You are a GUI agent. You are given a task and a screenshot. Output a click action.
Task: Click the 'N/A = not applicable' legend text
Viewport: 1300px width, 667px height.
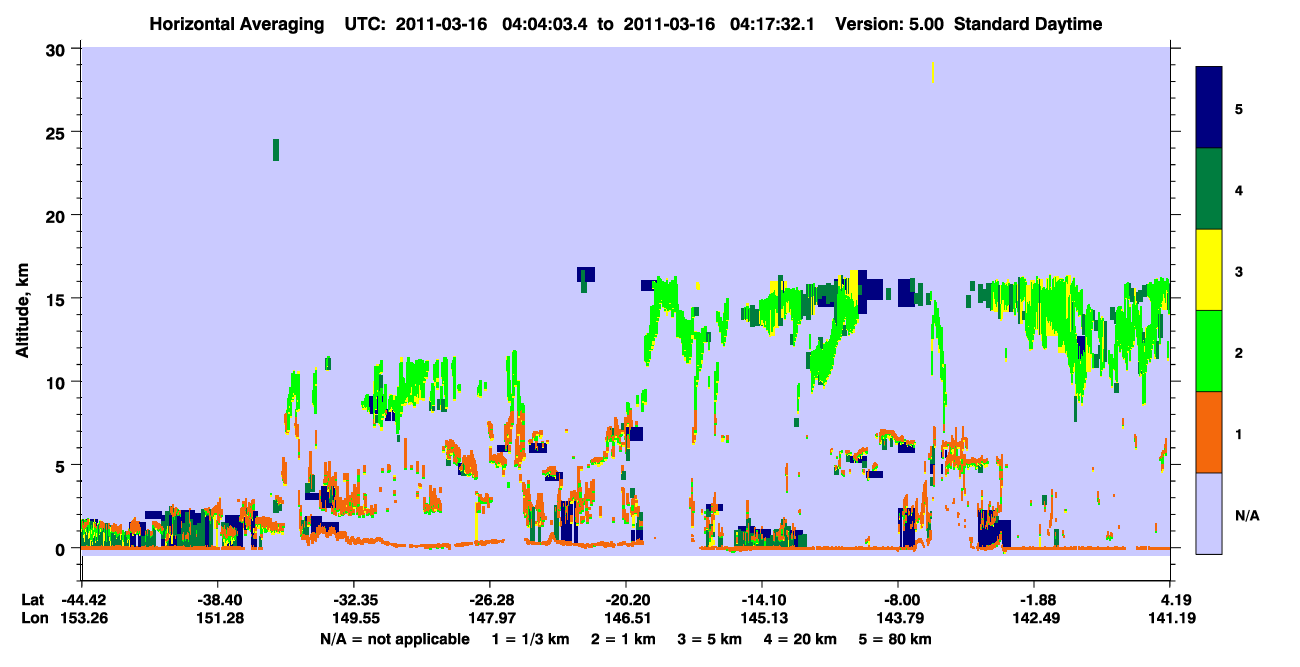(394, 639)
